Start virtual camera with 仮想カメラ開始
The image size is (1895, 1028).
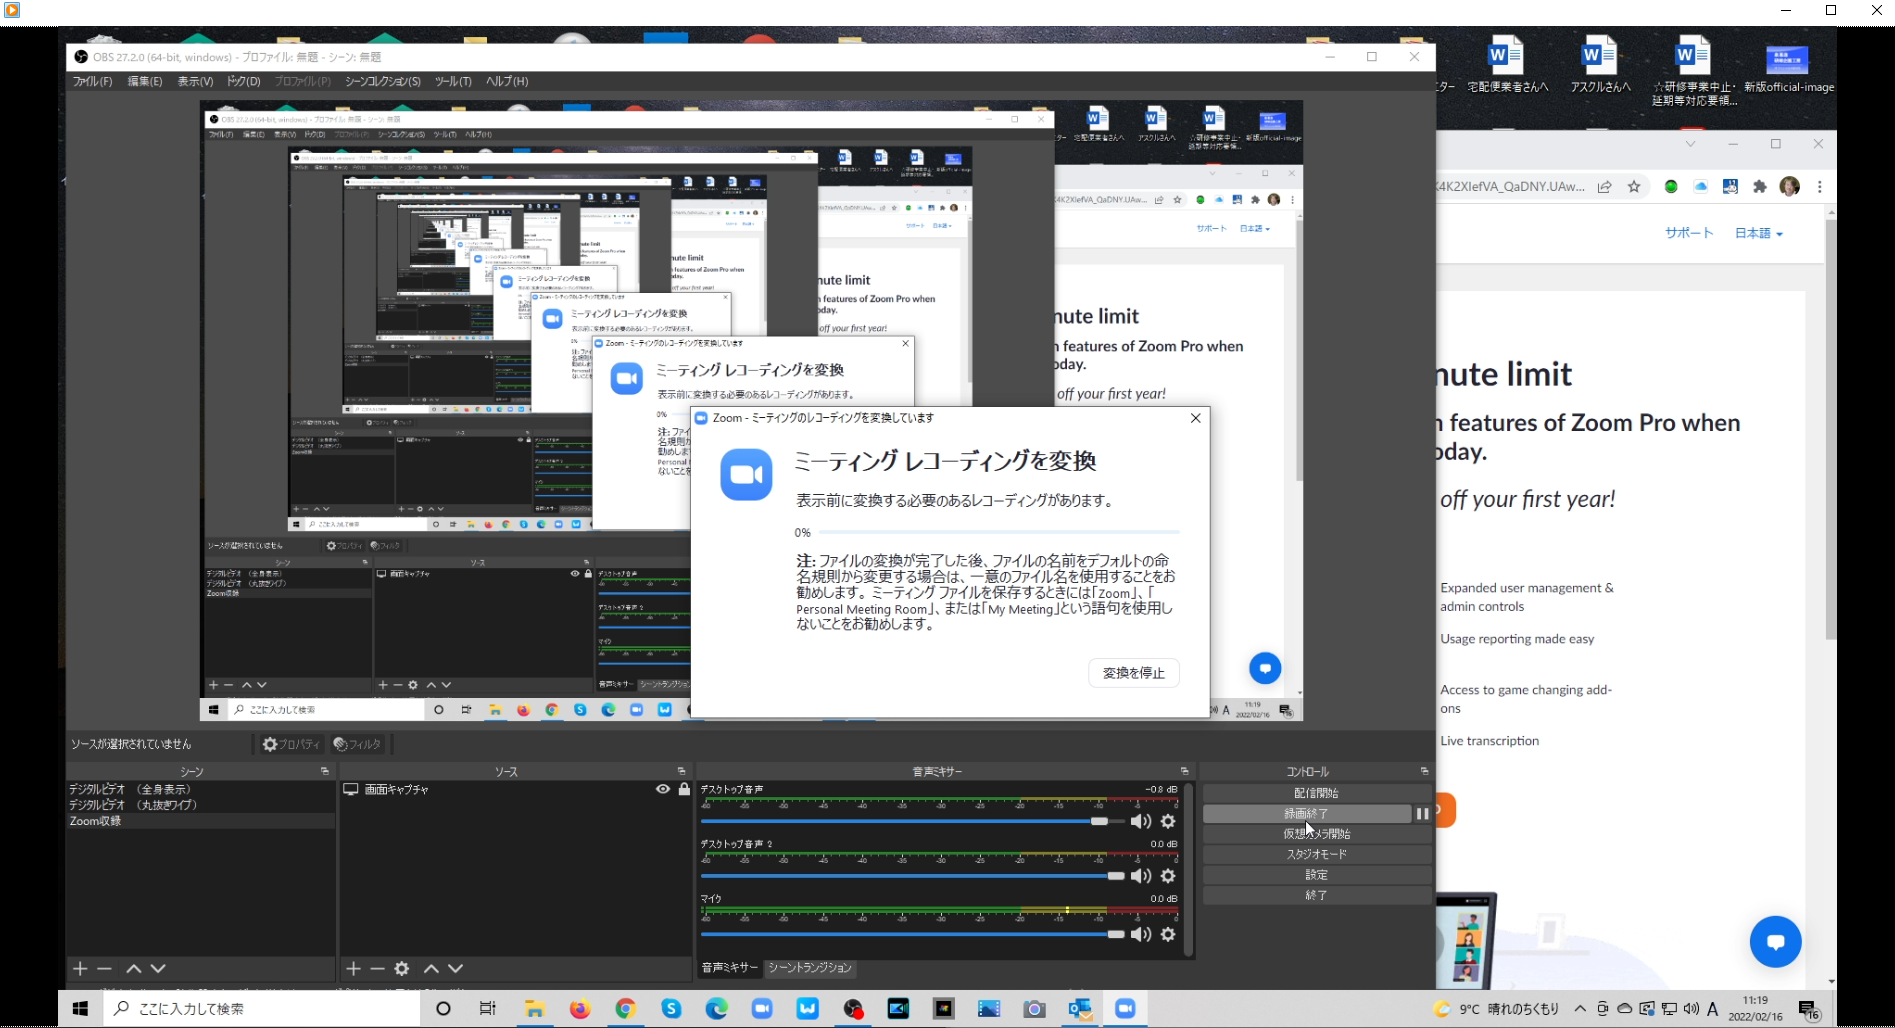(x=1317, y=834)
